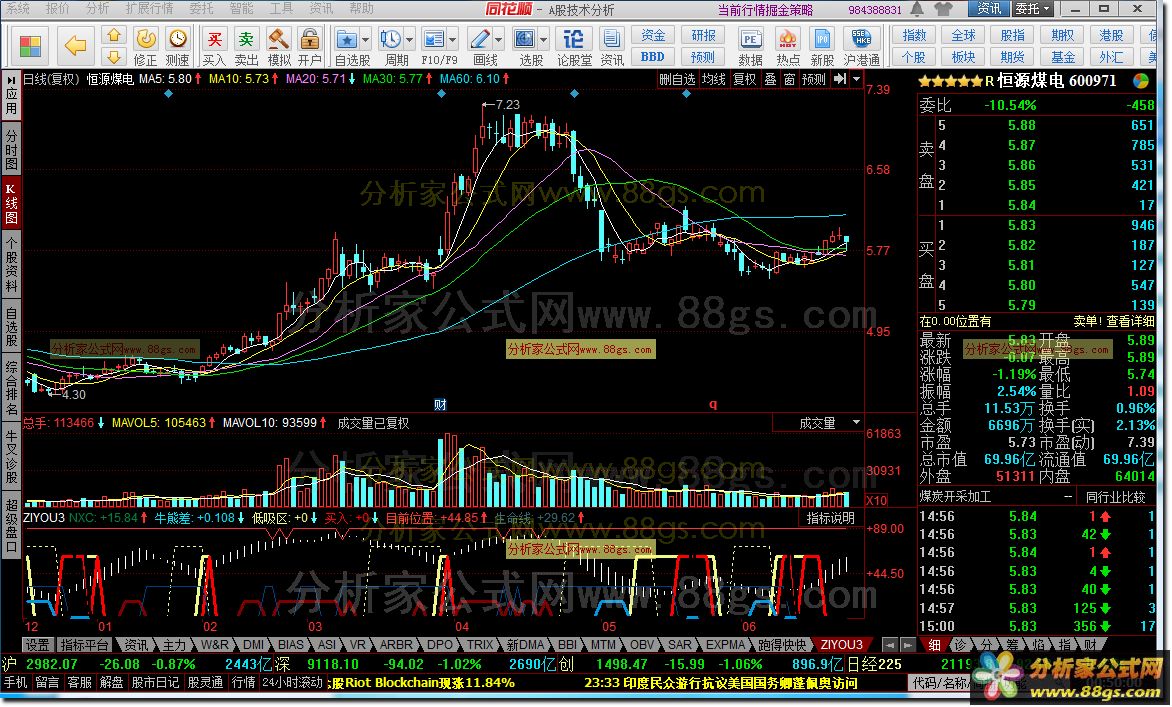Click the 资金 funds button

653,35
